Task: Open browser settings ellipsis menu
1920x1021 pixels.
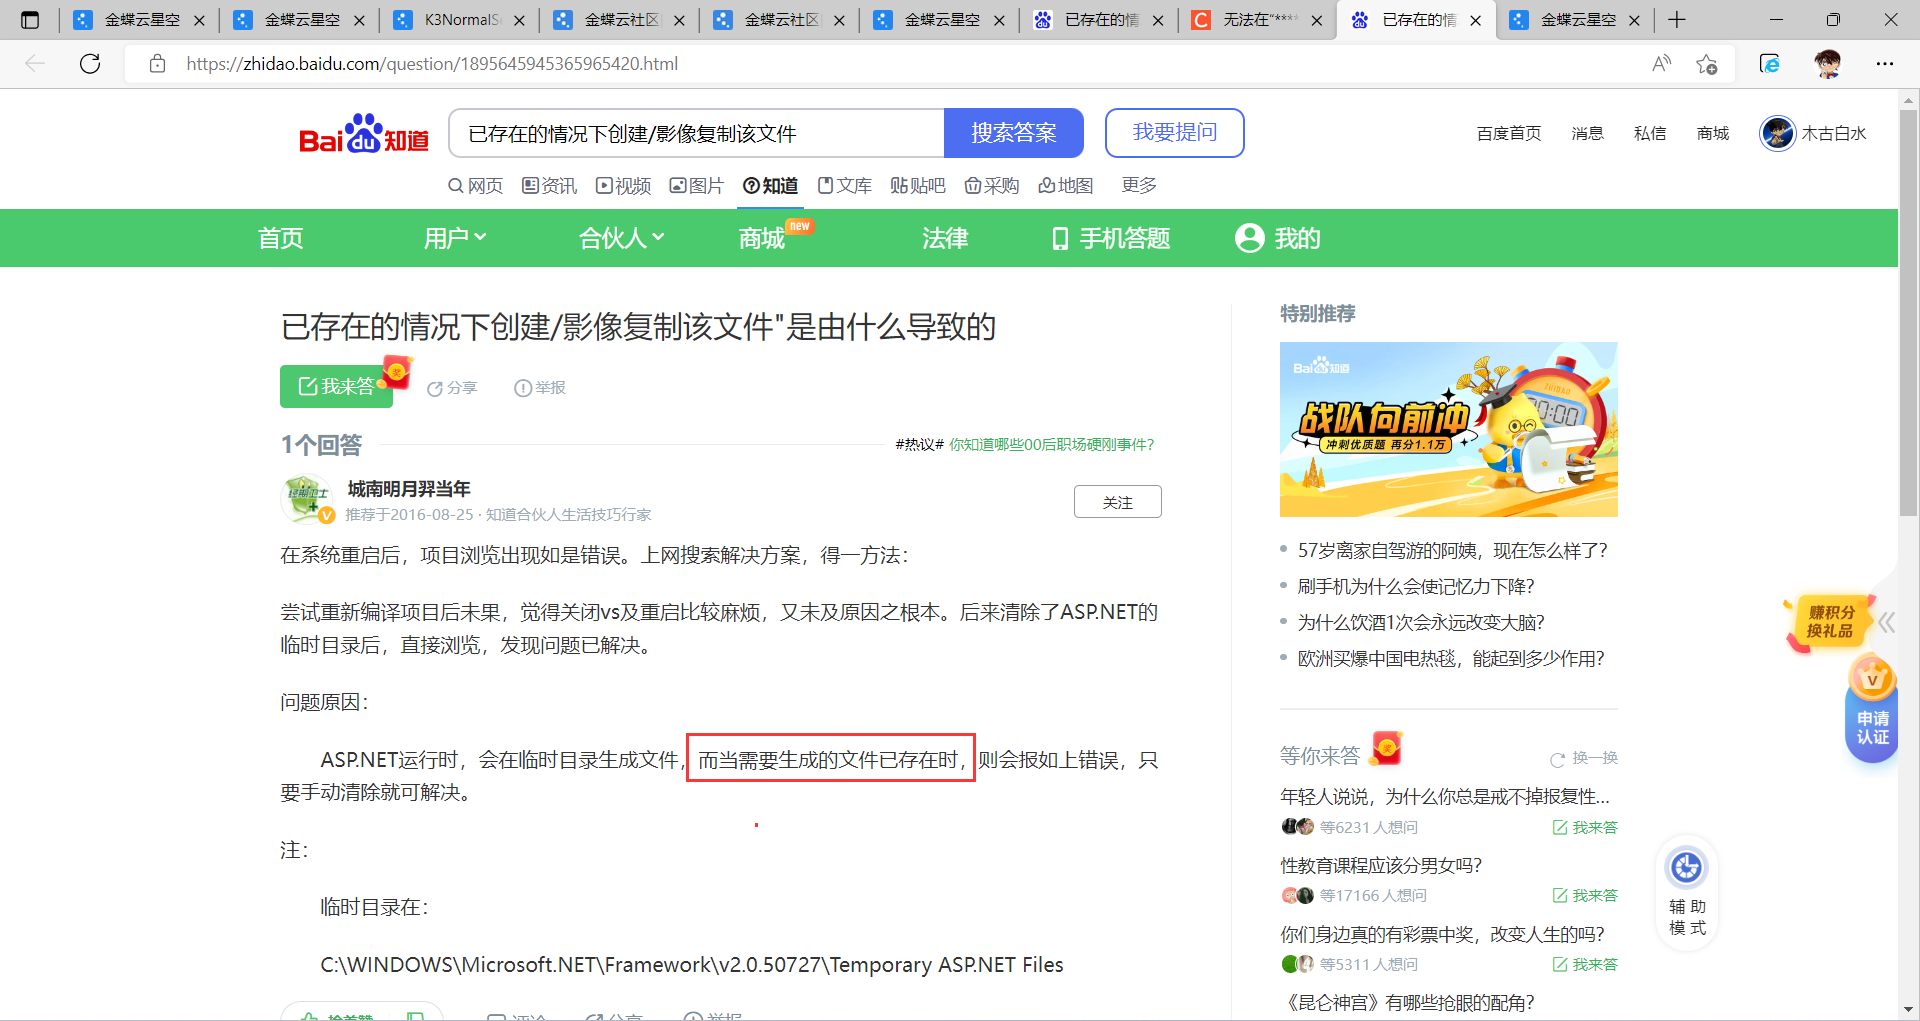Action: 1885,64
